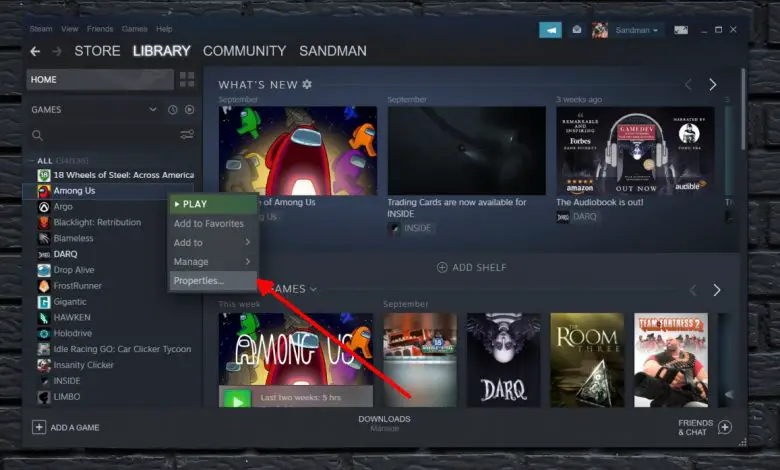780x470 pixels.
Task: Open the inbox envelope icon in the top bar
Action: point(577,30)
